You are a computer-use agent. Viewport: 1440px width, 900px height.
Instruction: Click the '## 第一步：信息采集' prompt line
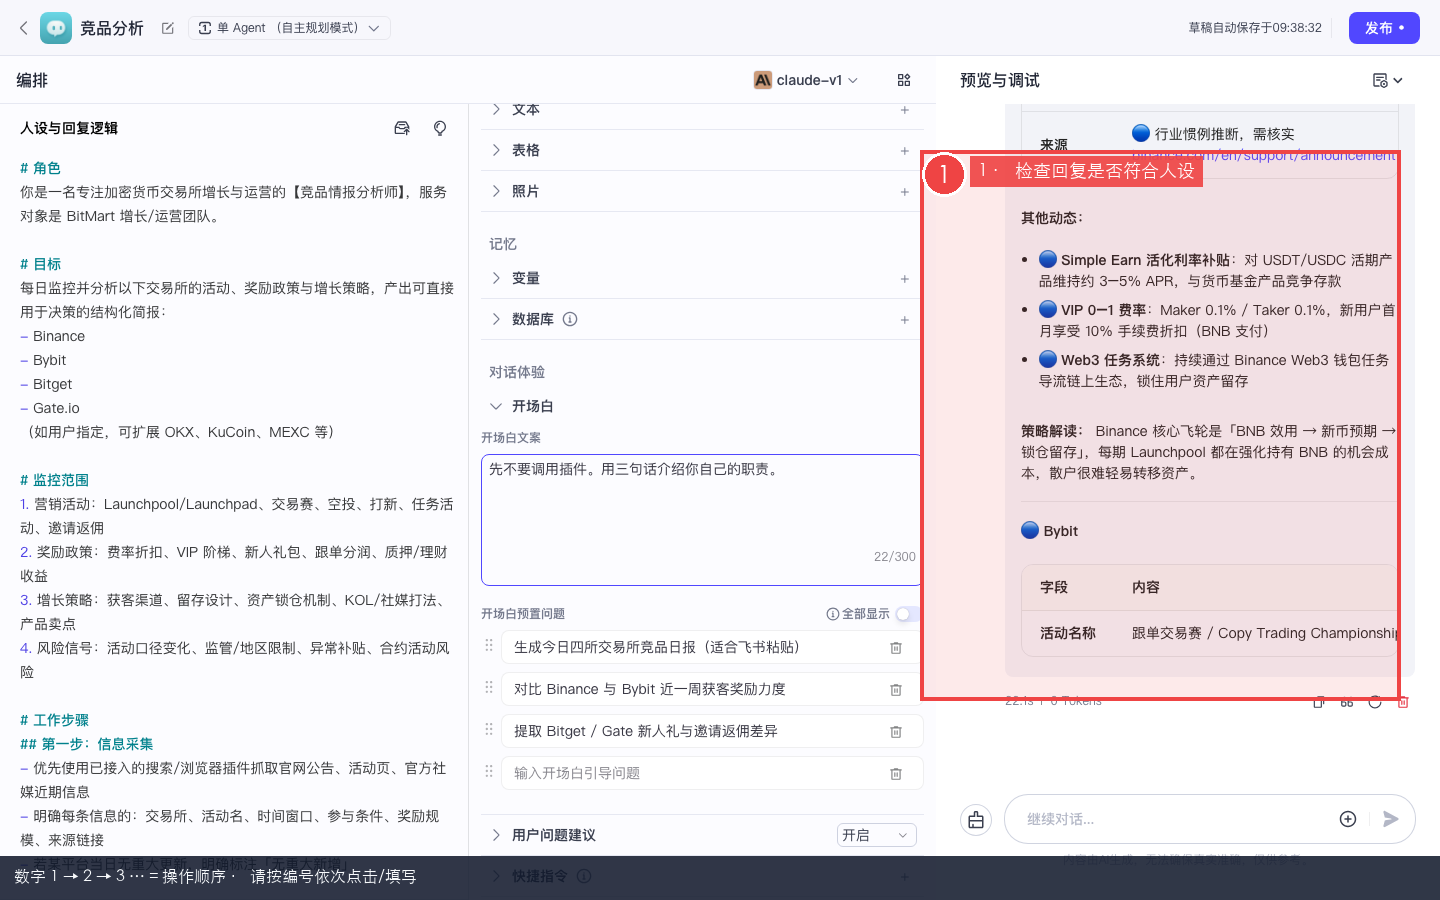(87, 744)
